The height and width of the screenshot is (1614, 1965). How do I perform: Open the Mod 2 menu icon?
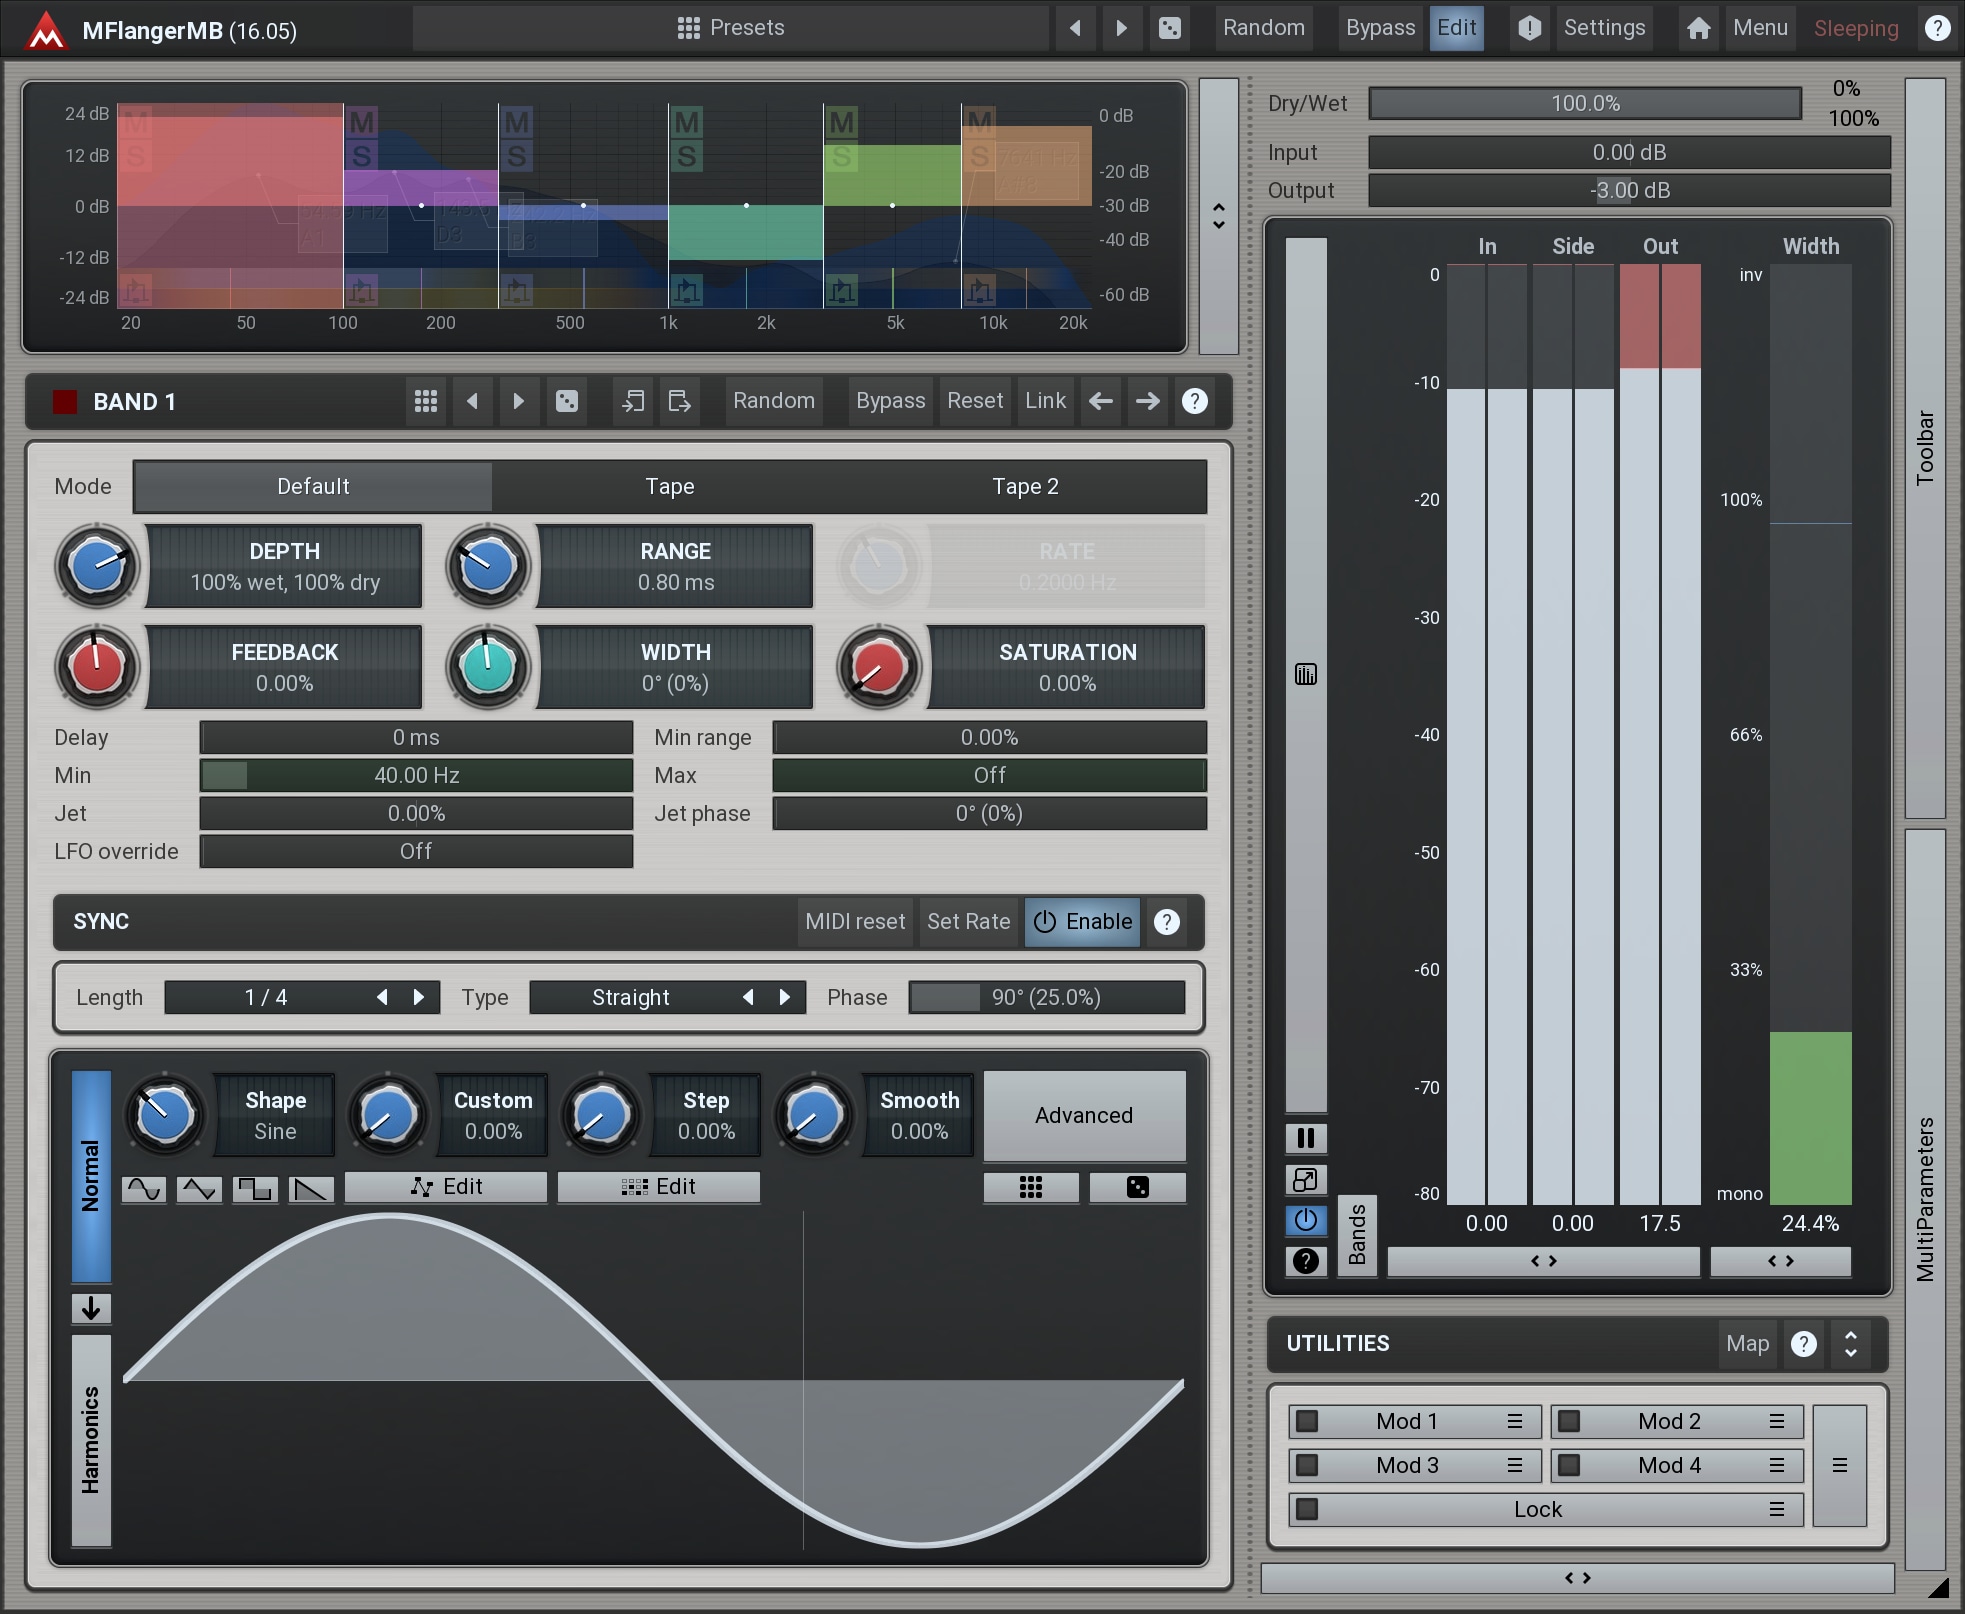coord(1777,1421)
